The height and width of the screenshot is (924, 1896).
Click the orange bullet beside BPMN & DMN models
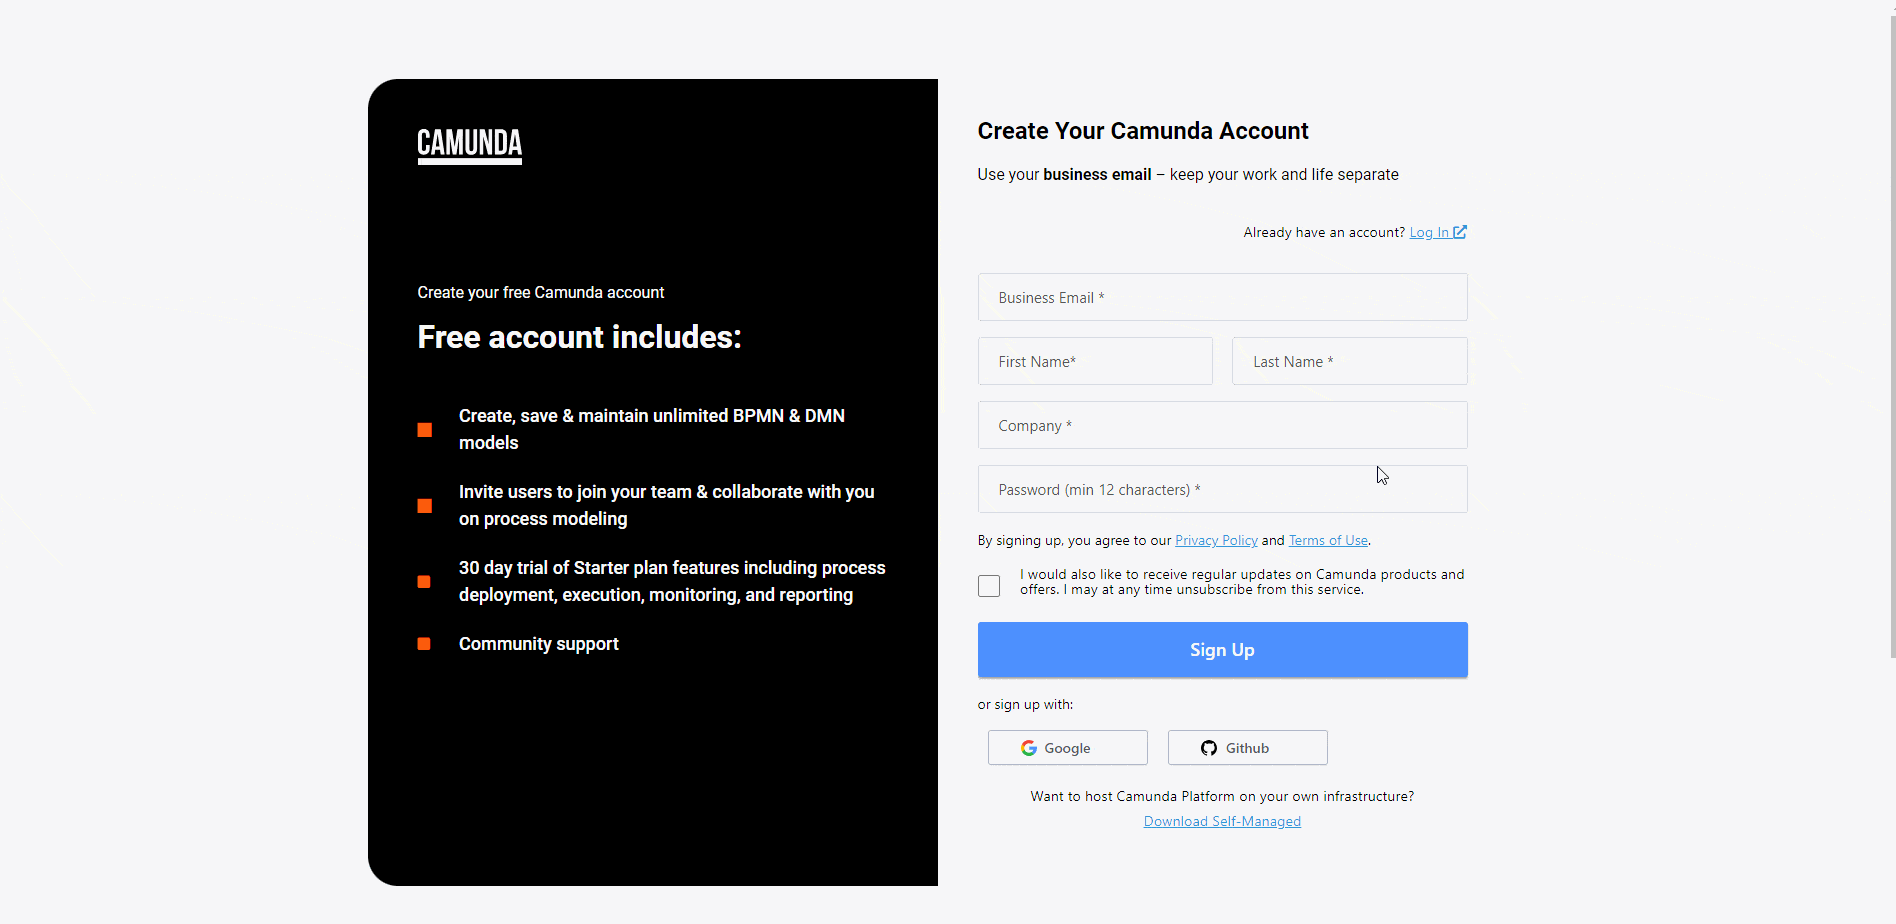tap(424, 430)
